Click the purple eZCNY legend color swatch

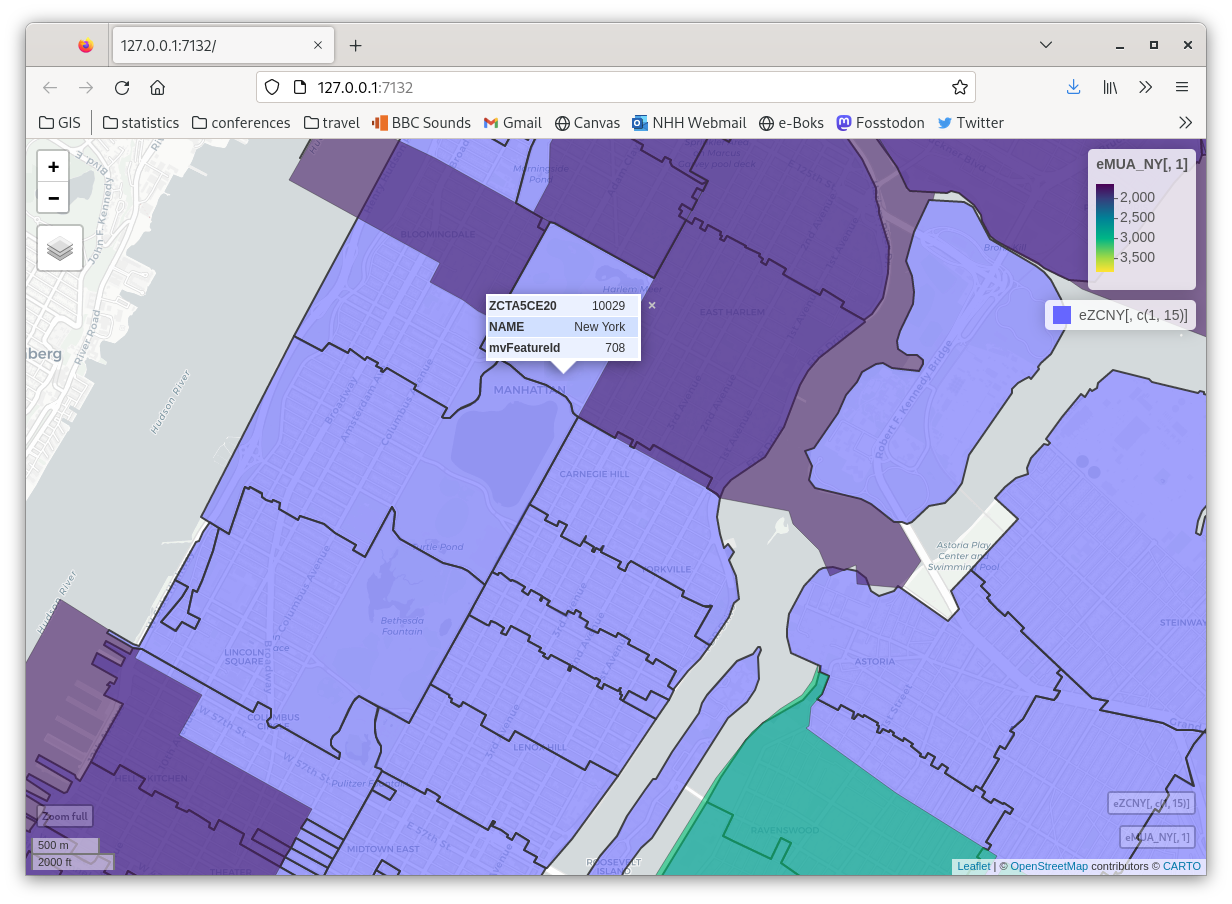(x=1062, y=314)
